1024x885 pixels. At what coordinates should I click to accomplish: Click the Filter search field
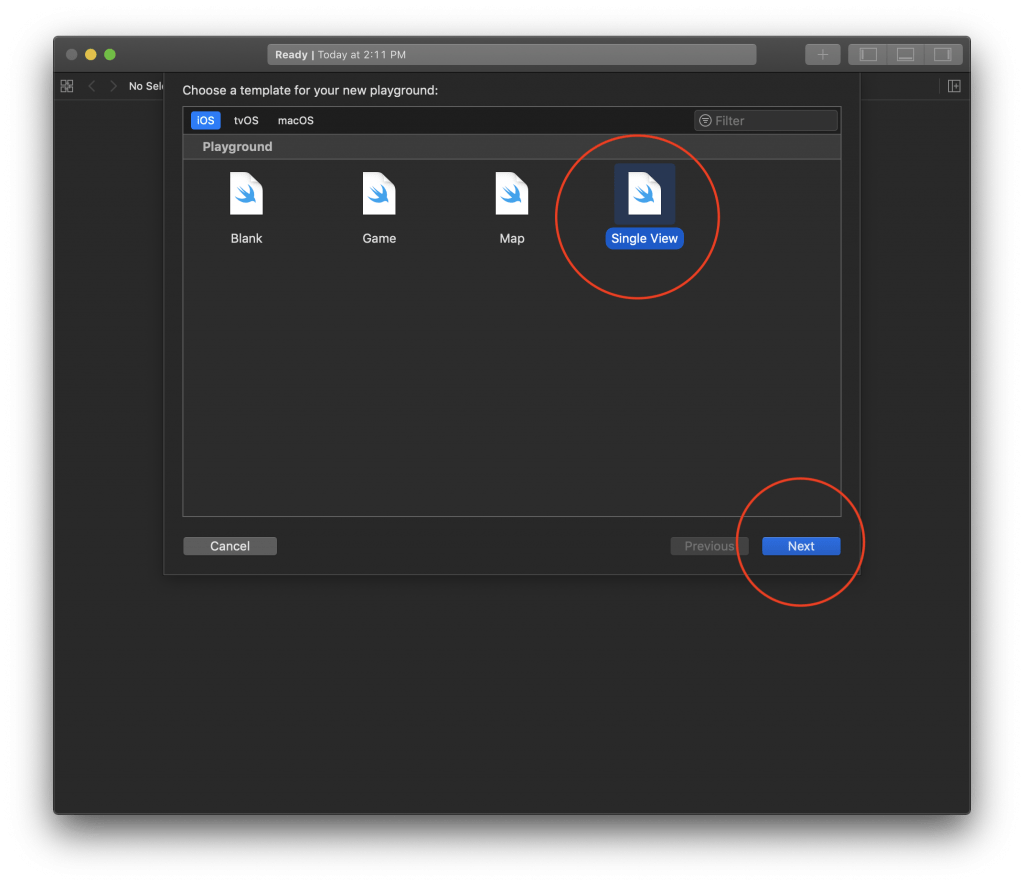[765, 120]
